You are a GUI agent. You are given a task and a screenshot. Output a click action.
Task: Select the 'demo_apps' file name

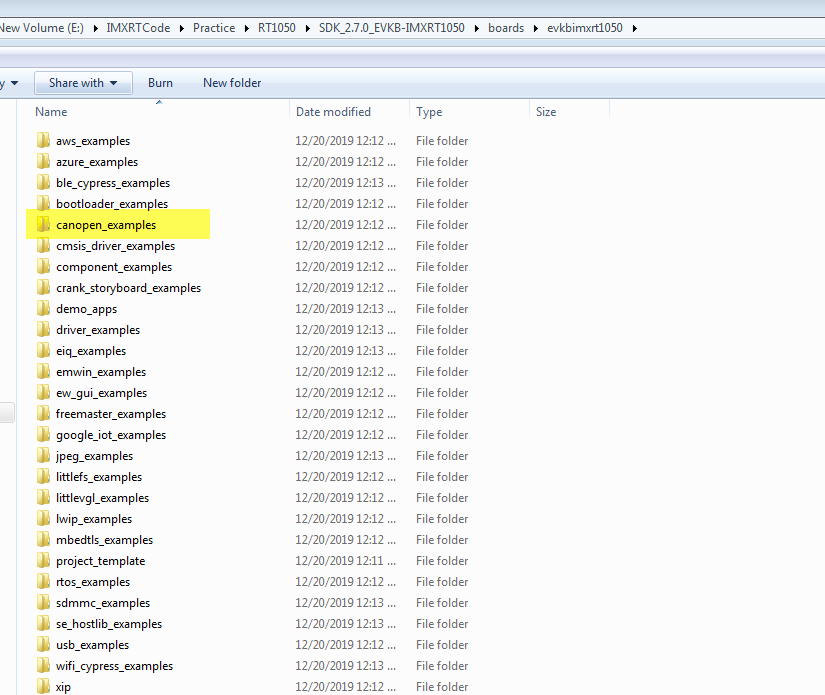[x=87, y=309]
